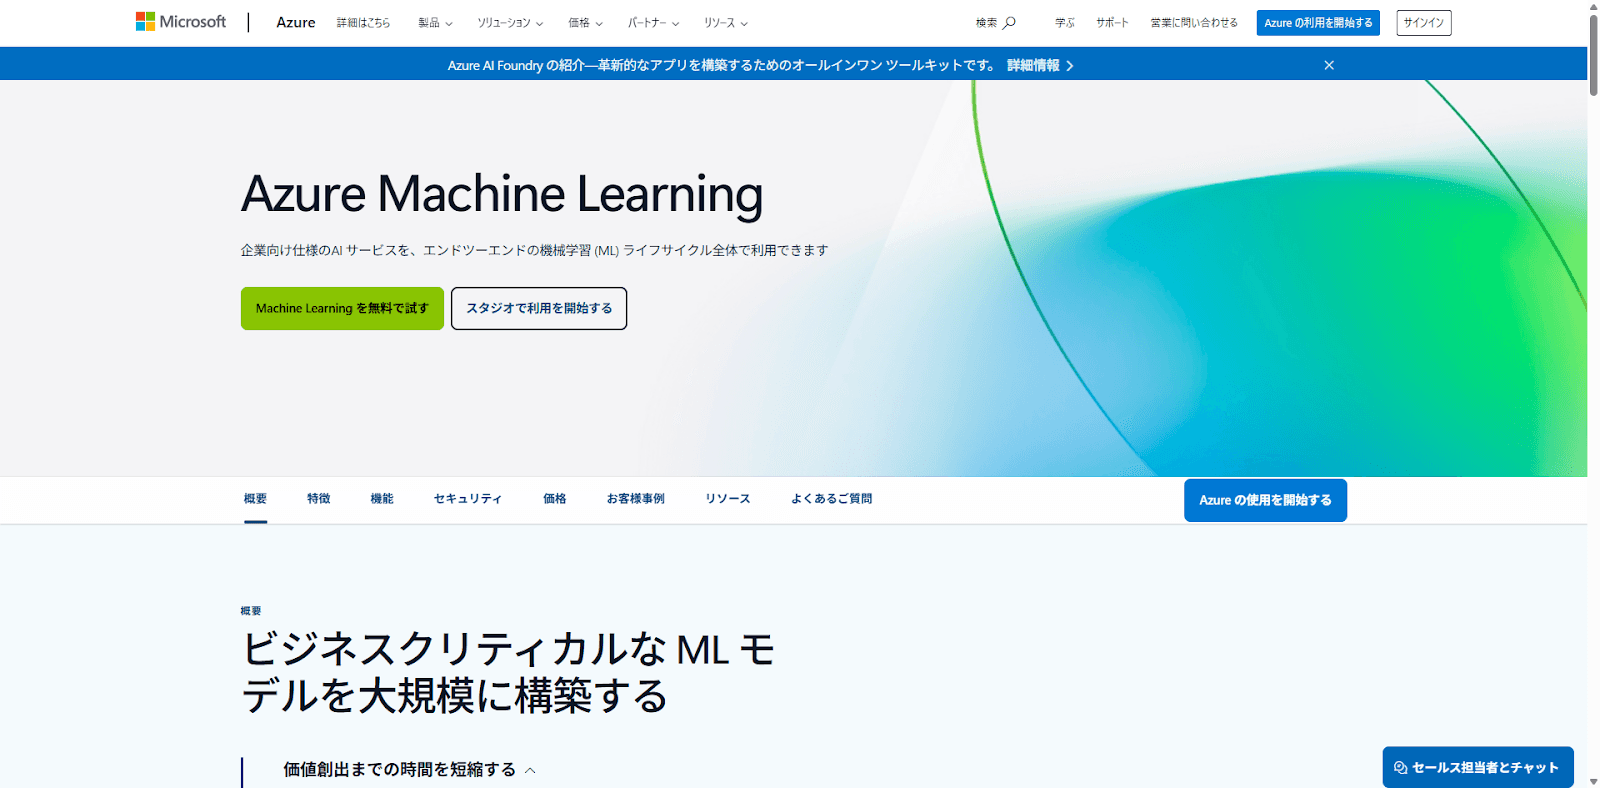Click the サインイン button
This screenshot has height=788, width=1600.
[1423, 23]
